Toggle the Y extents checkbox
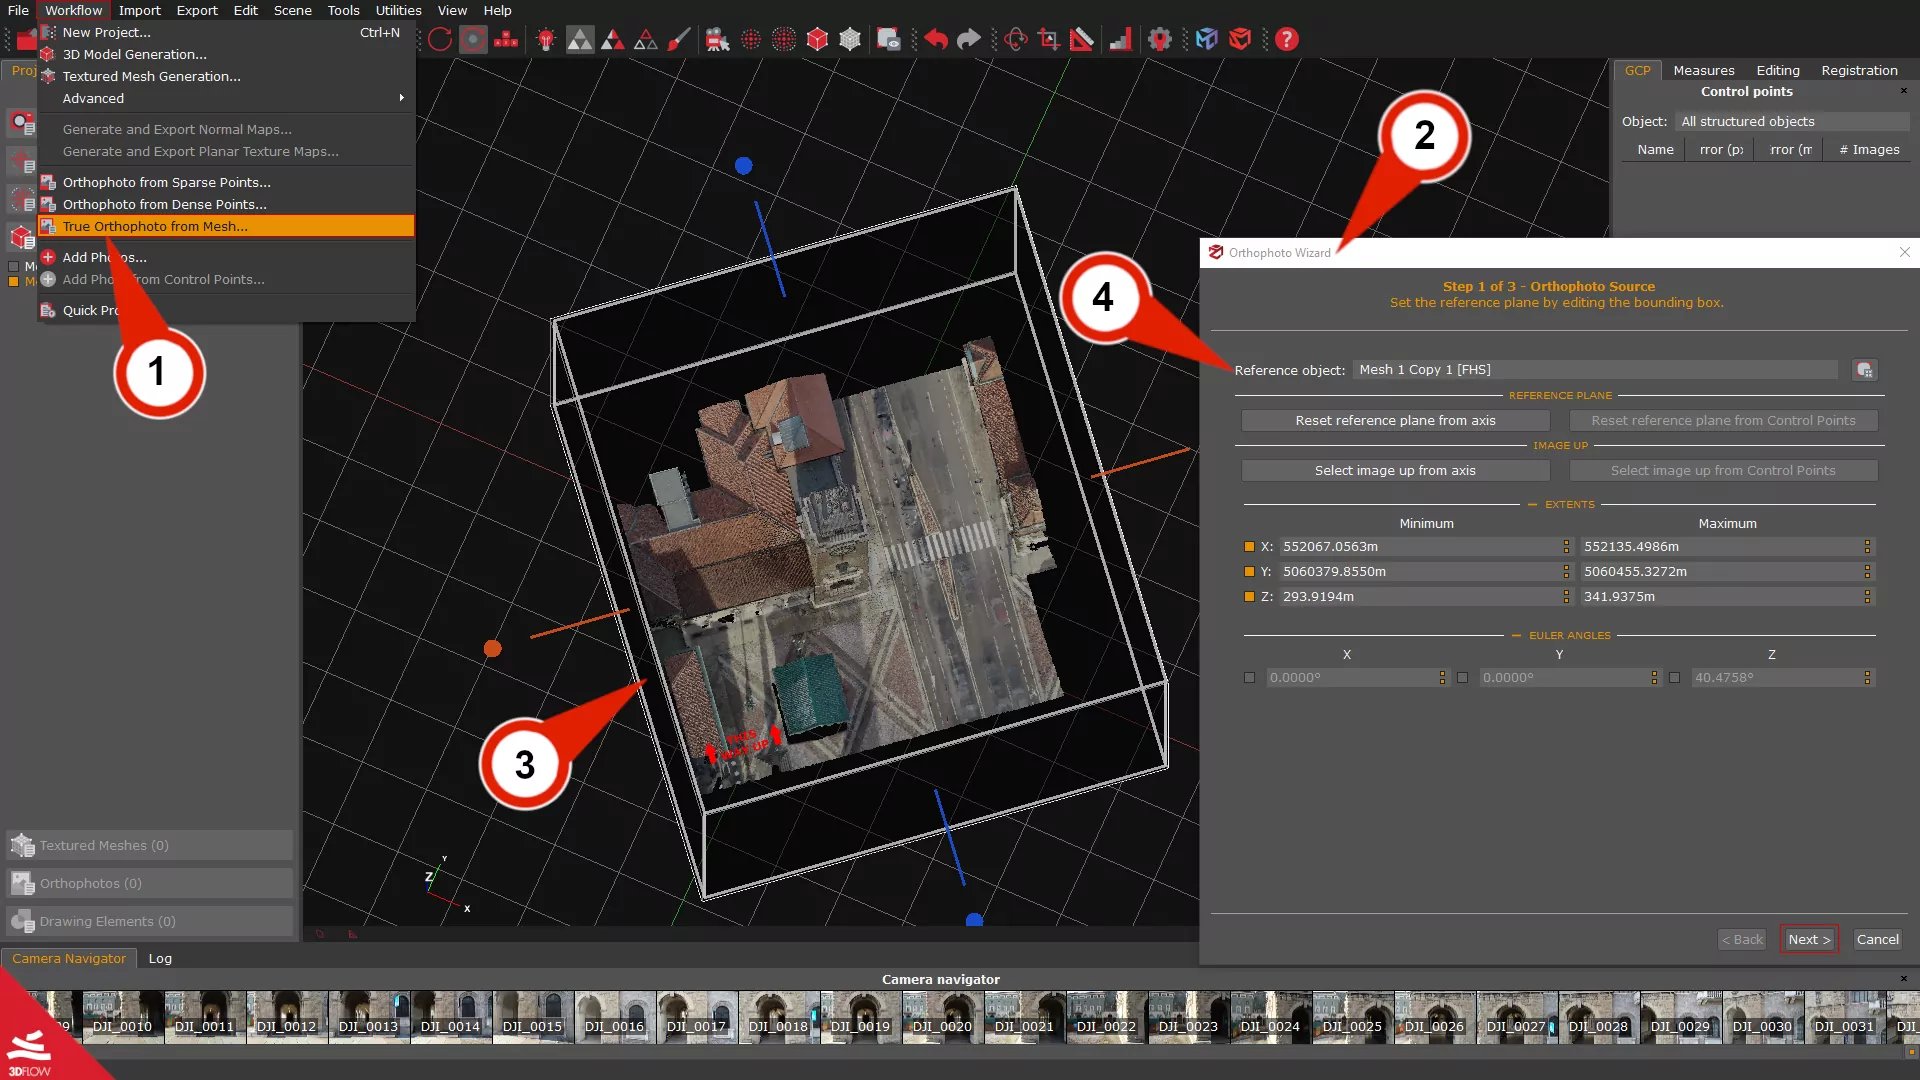This screenshot has height=1080, width=1920. click(1249, 571)
